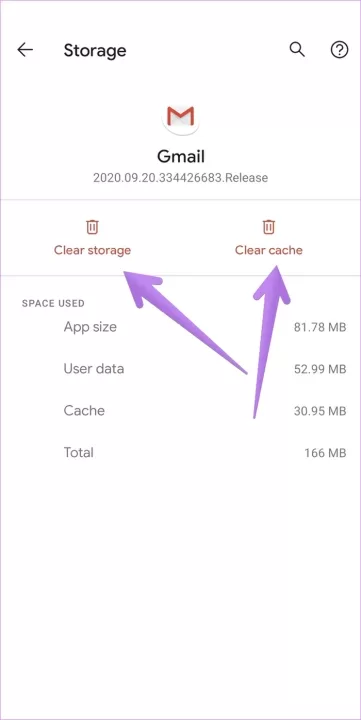Select the App size row label
This screenshot has width=361, height=720.
tap(90, 327)
